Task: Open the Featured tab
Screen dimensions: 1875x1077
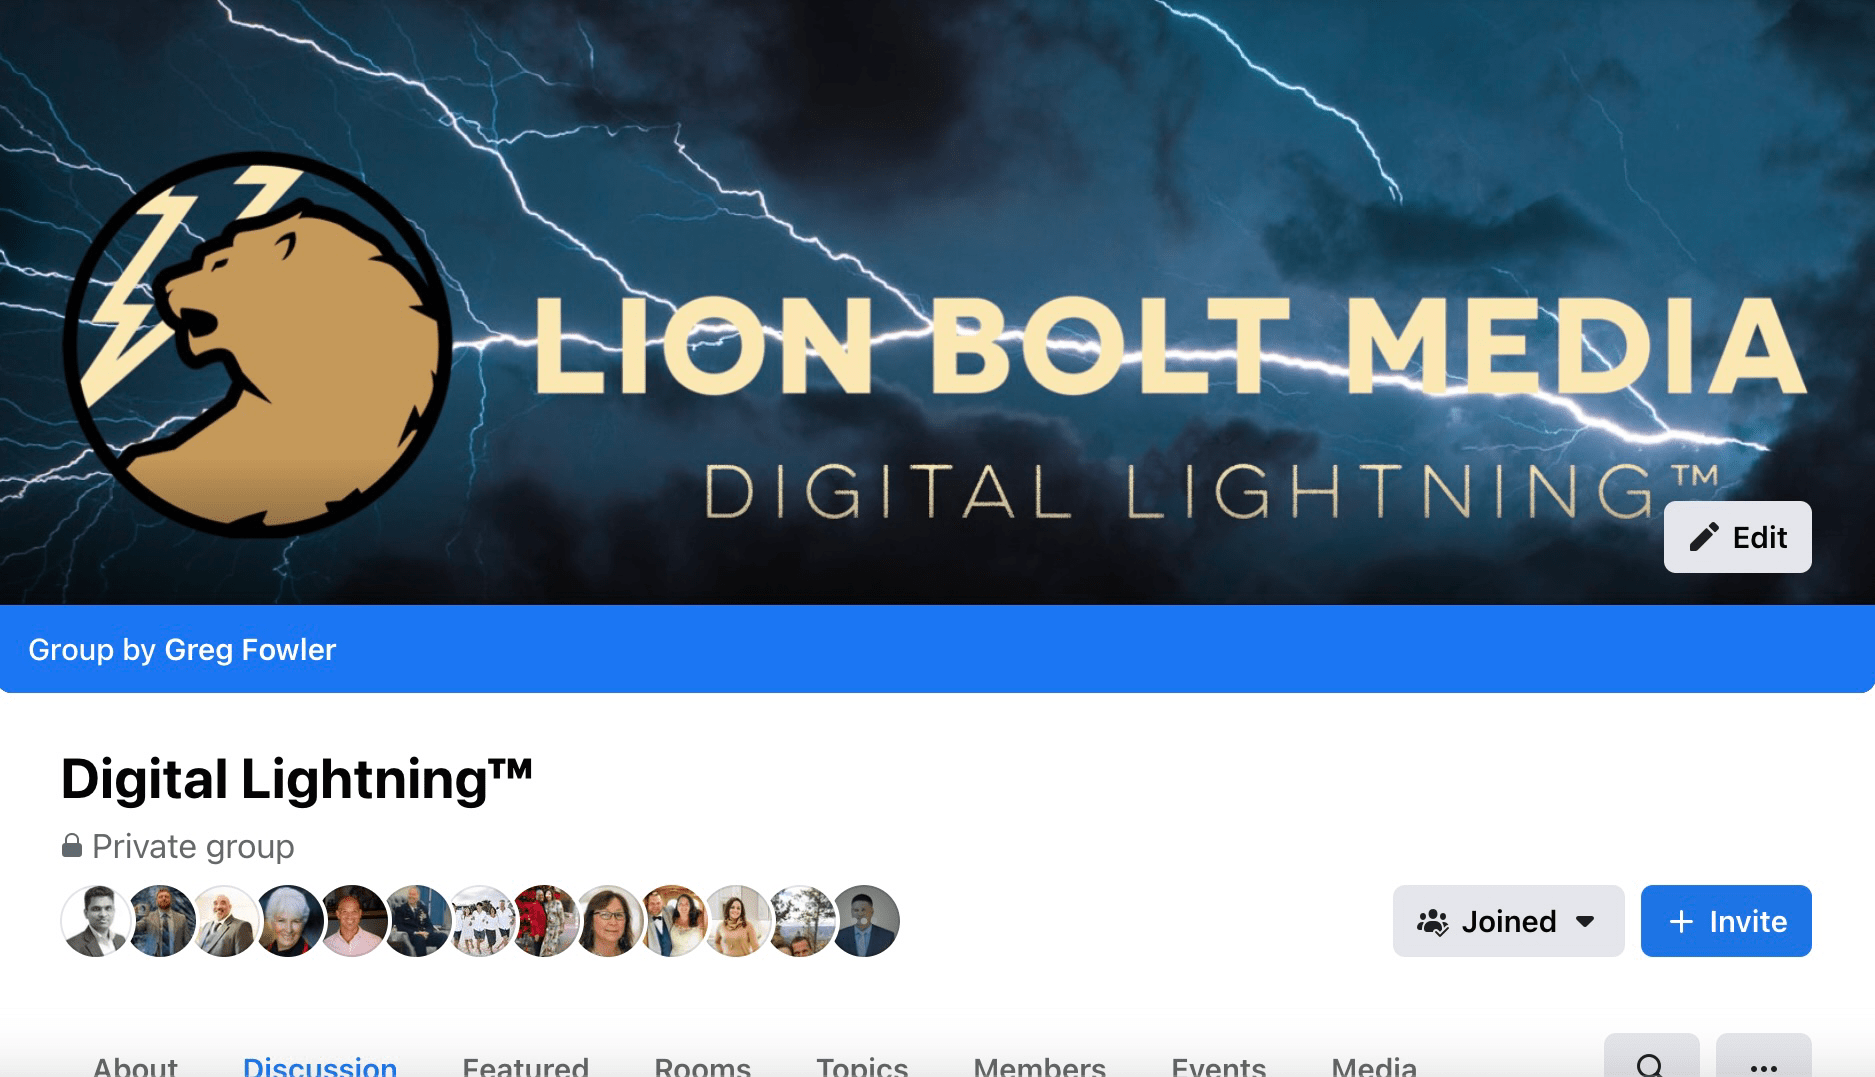Action: tap(526, 1065)
